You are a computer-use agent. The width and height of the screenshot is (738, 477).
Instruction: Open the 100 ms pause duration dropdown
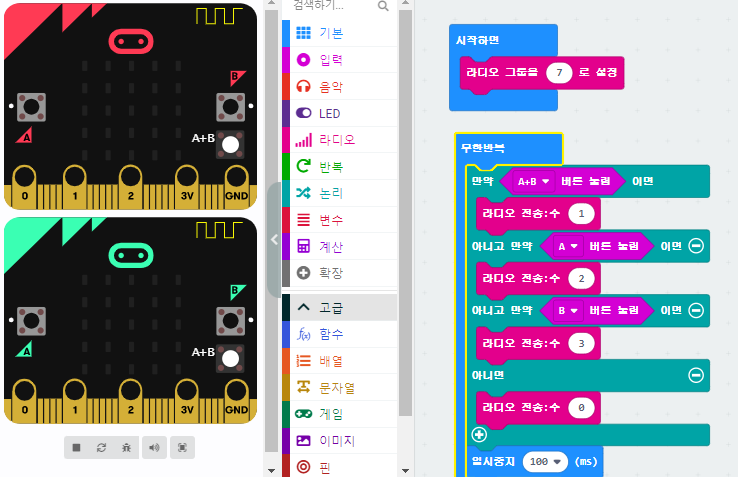[546, 461]
